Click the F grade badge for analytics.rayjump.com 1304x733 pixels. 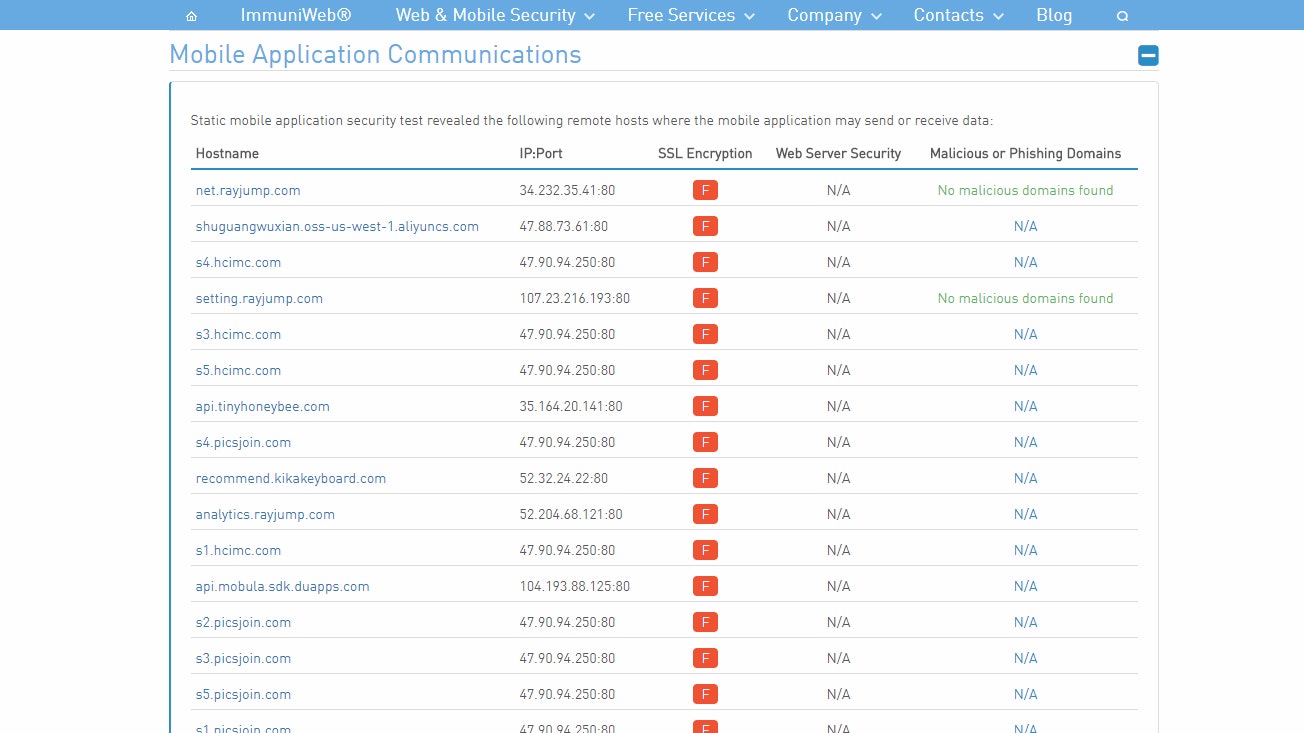point(705,514)
